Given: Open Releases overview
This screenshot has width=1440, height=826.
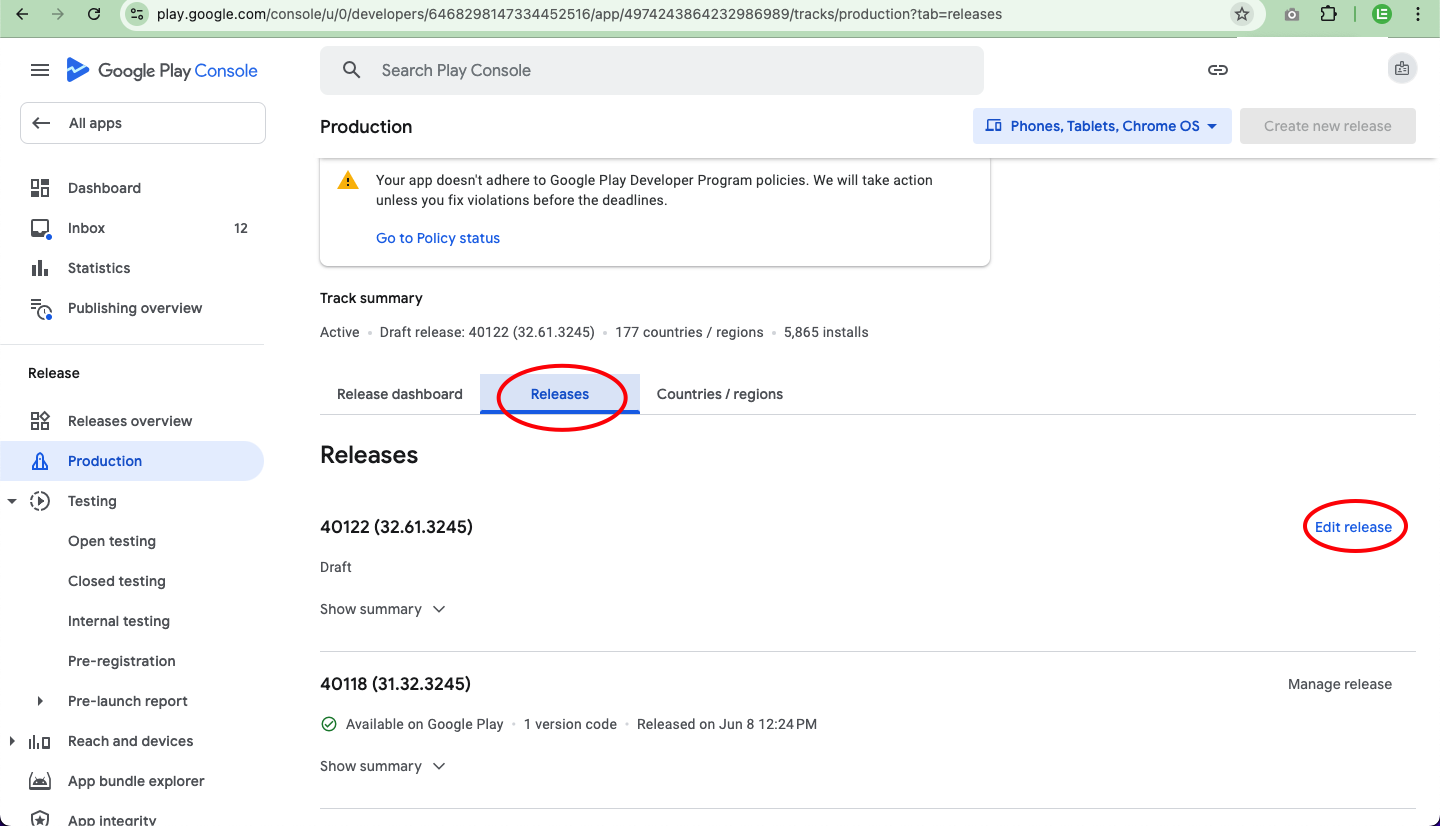Looking at the screenshot, I should [132, 421].
